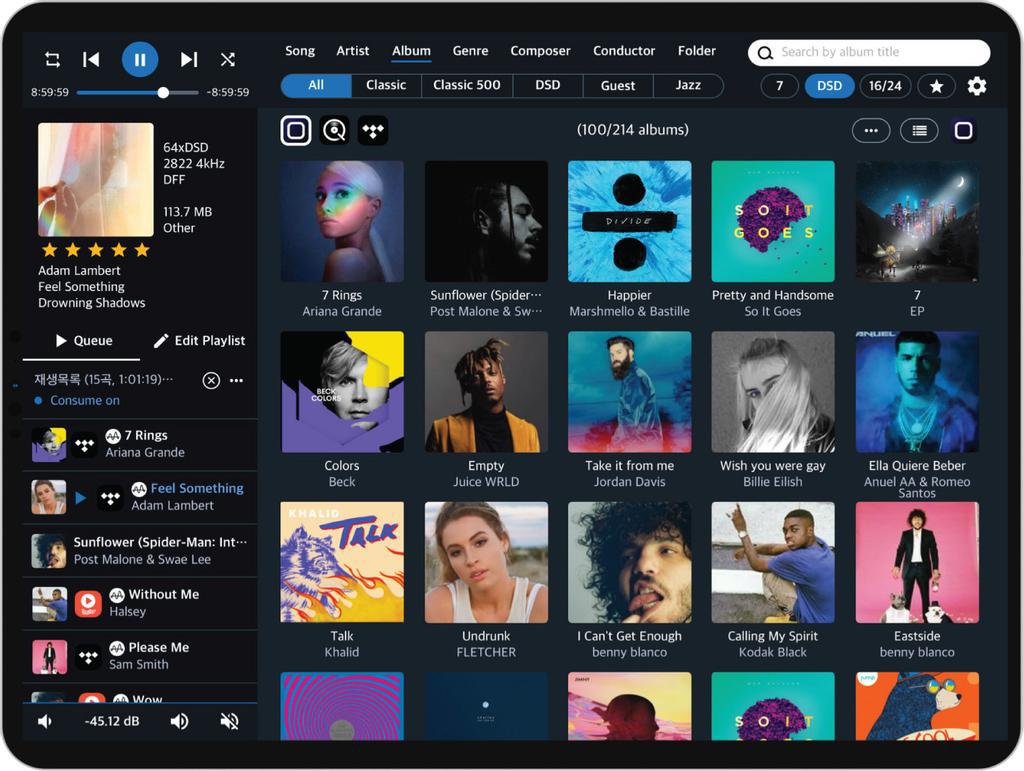Skip to the previous track
Image resolution: width=1024 pixels, height=771 pixels.
(91, 60)
